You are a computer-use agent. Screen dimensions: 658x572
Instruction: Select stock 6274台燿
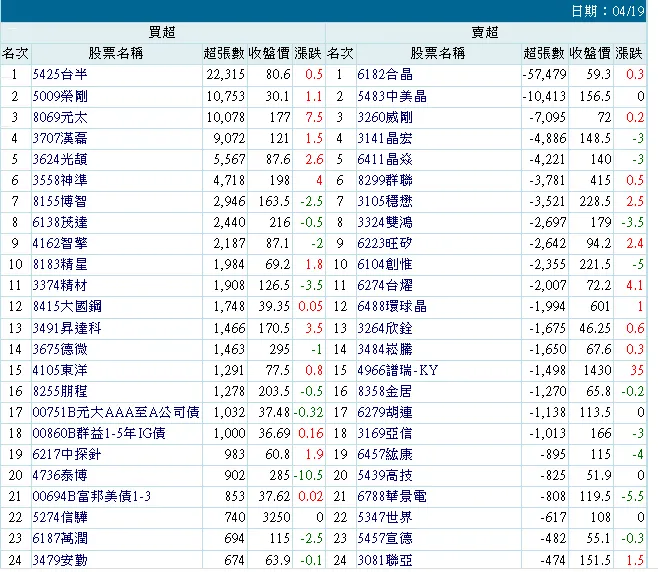(385, 285)
